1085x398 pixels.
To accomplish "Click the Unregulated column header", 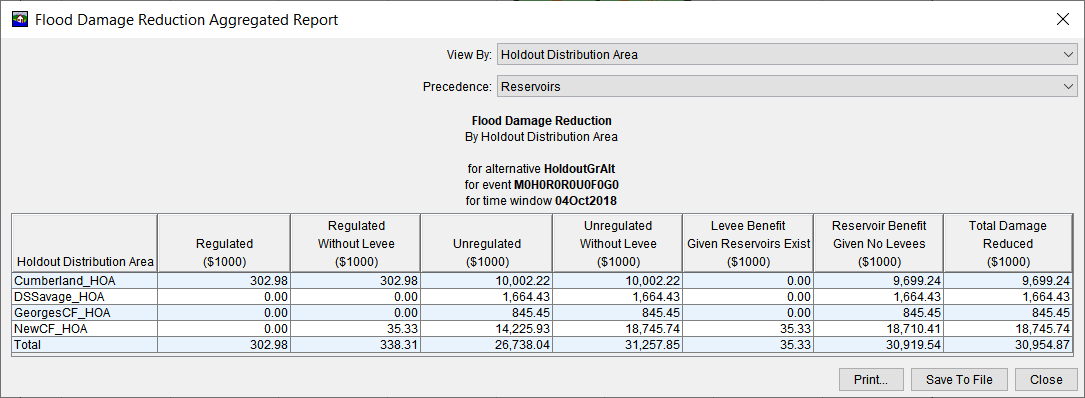I will click(486, 244).
